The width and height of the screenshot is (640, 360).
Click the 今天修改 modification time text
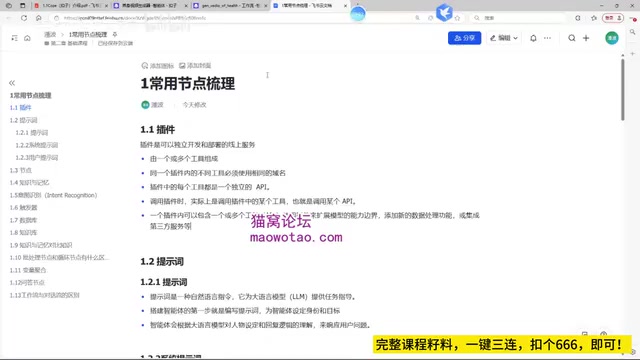click(194, 105)
